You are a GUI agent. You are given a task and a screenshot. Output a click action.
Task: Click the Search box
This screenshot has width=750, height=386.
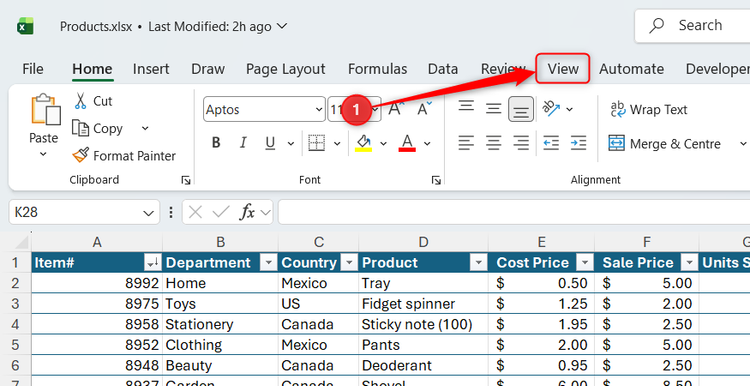click(692, 25)
